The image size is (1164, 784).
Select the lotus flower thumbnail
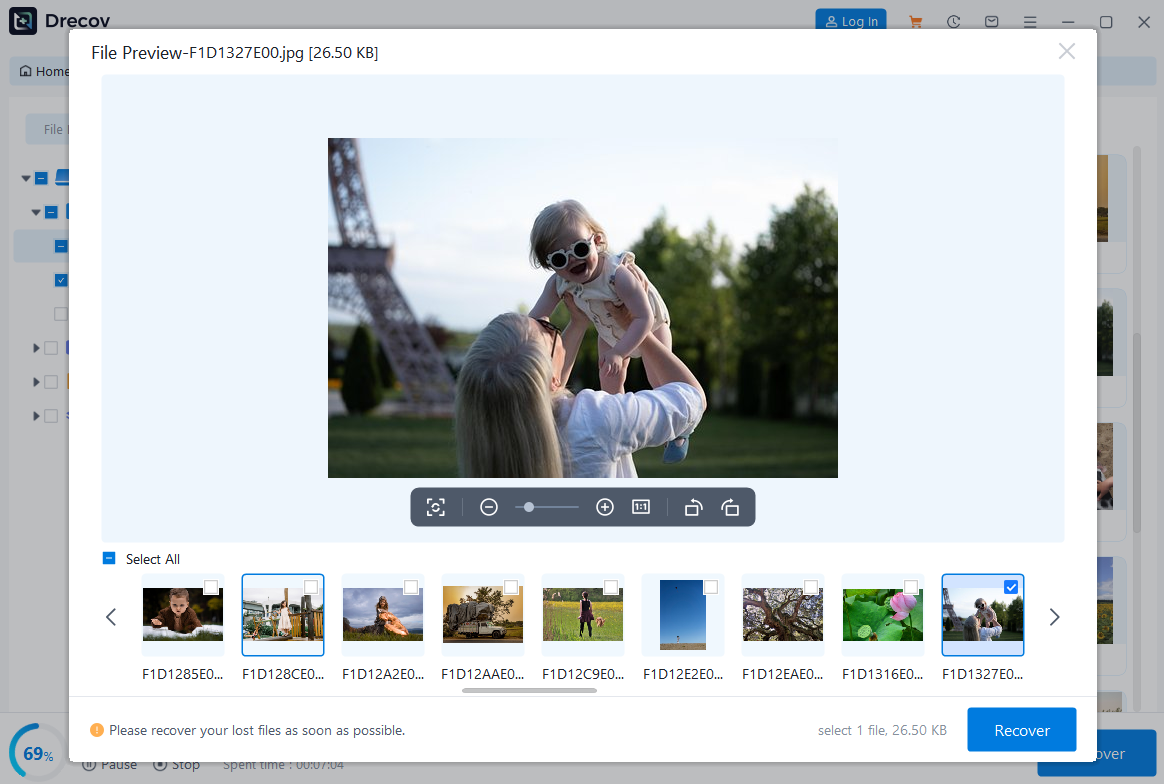[x=882, y=615]
